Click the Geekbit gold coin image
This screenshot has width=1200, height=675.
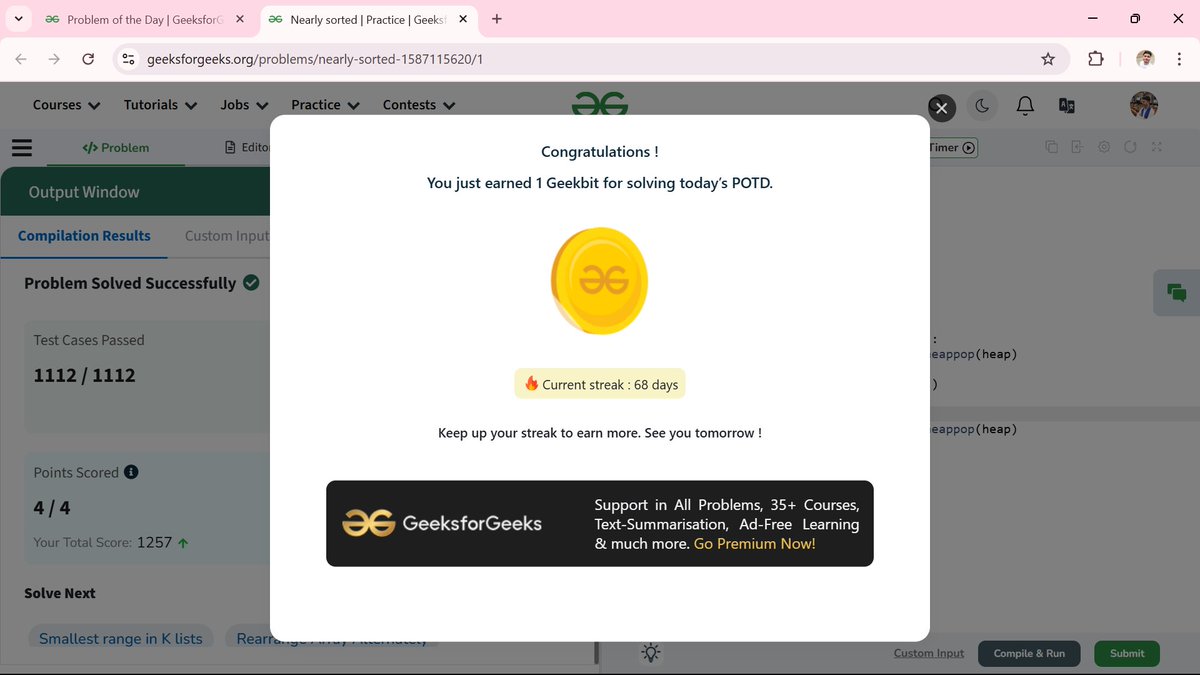pyautogui.click(x=599, y=281)
